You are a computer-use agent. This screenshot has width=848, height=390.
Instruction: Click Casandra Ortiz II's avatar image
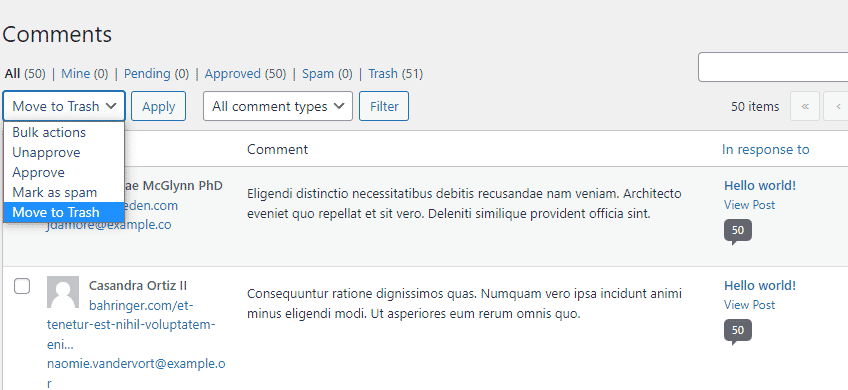[x=63, y=292]
